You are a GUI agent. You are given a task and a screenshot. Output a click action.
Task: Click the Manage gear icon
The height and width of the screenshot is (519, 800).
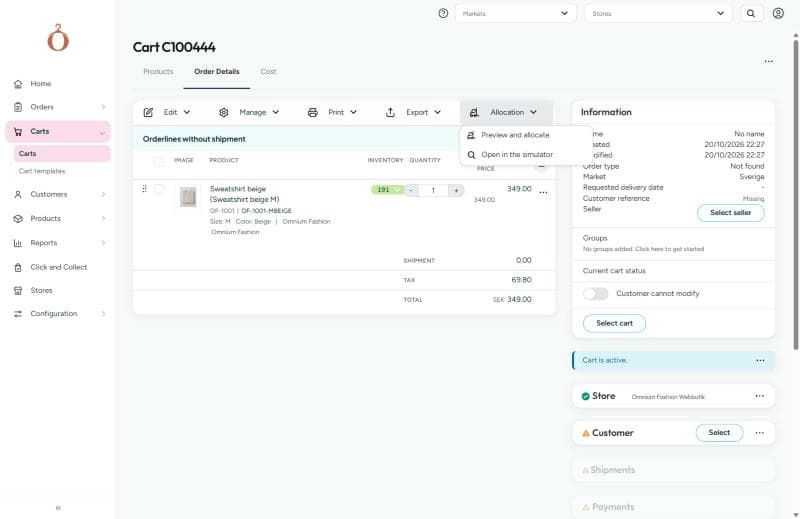pyautogui.click(x=223, y=112)
